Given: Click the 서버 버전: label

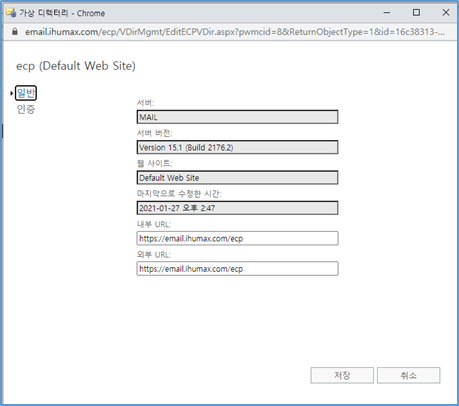Looking at the screenshot, I should (x=155, y=133).
